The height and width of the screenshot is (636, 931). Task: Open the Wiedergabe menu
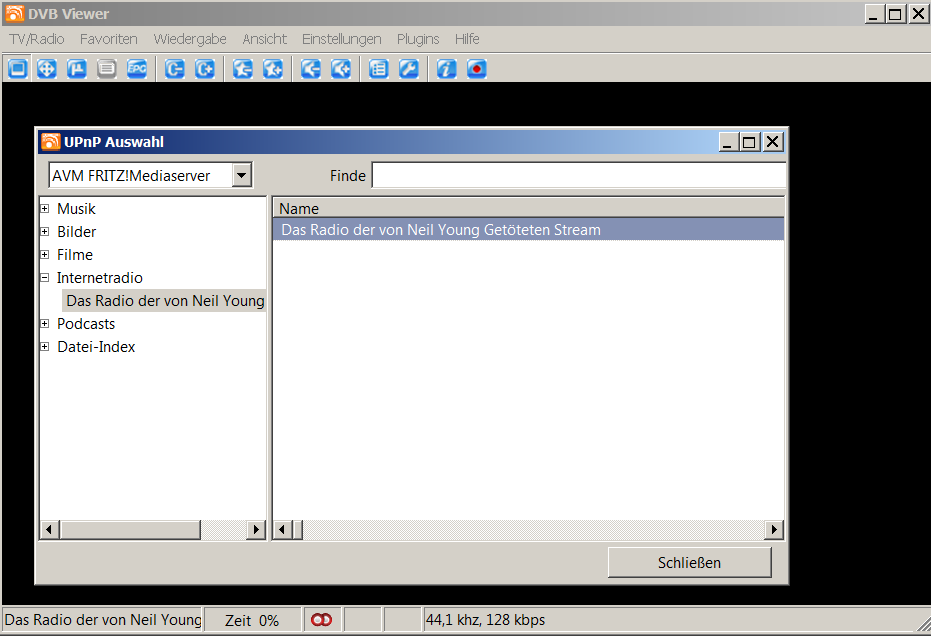tap(190, 39)
